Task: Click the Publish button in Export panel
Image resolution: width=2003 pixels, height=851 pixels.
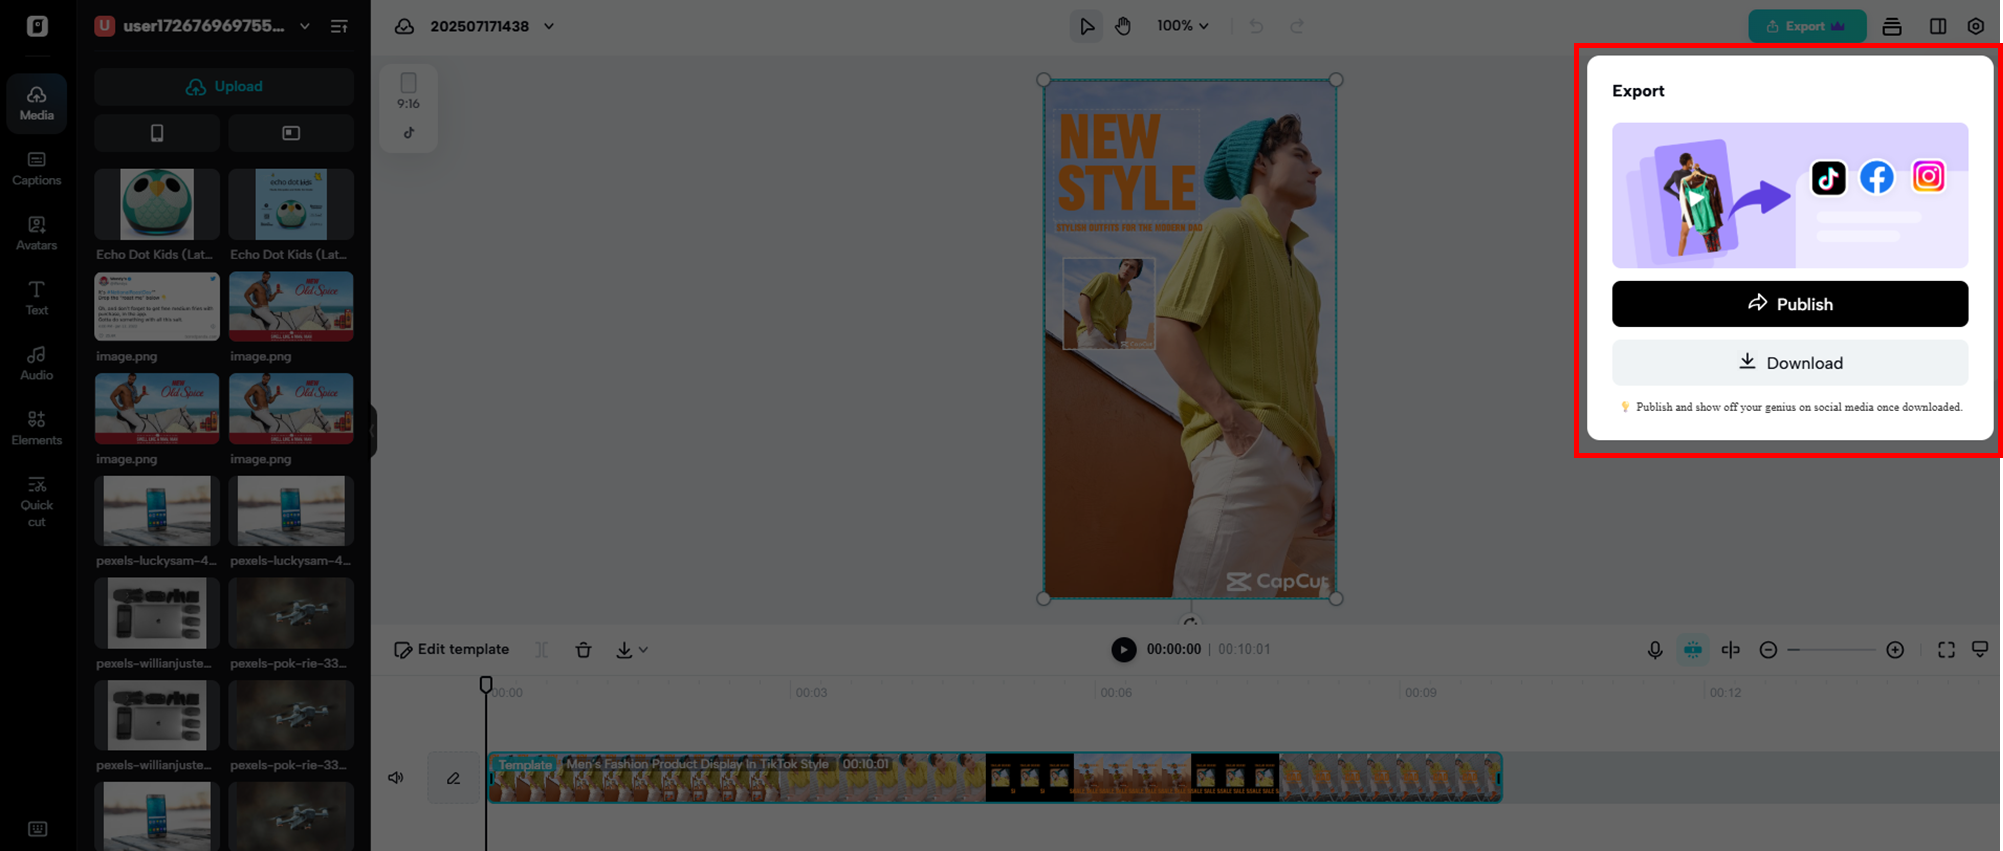Action: (1789, 304)
